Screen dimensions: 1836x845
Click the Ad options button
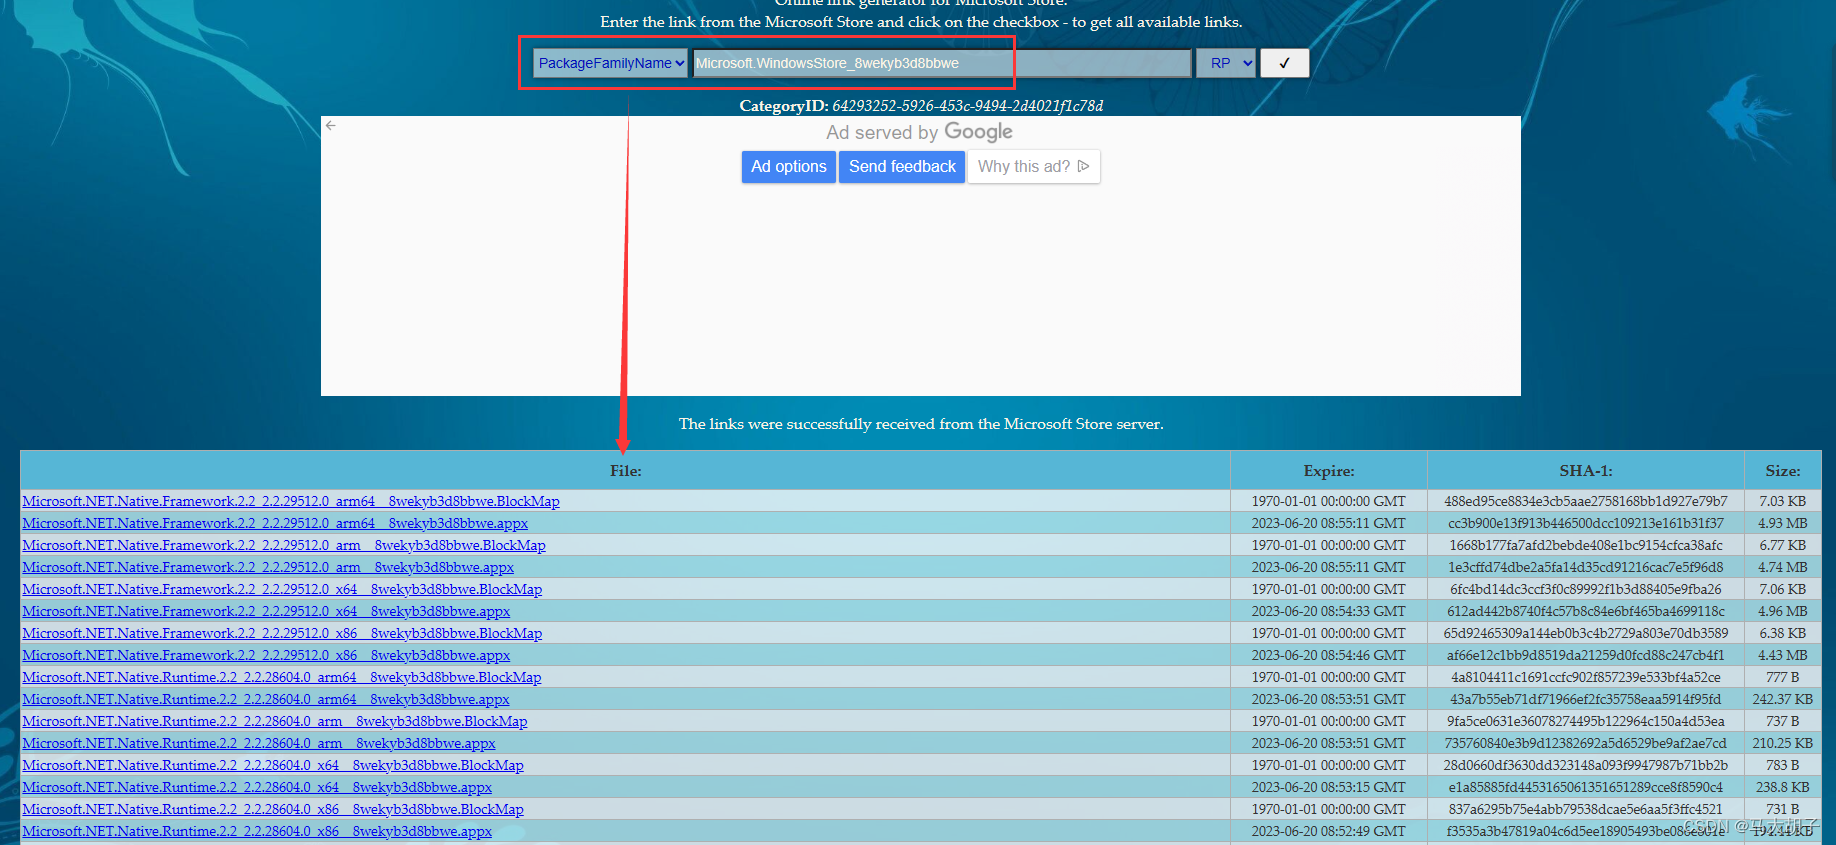789,167
